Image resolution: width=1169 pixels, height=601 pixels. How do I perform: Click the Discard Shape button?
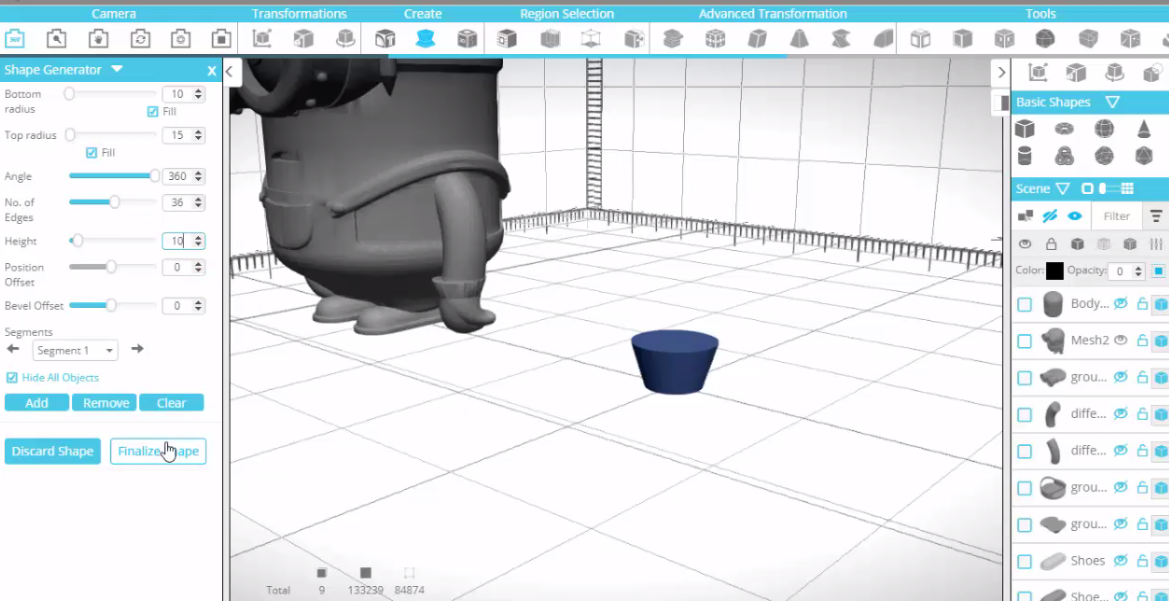point(52,451)
